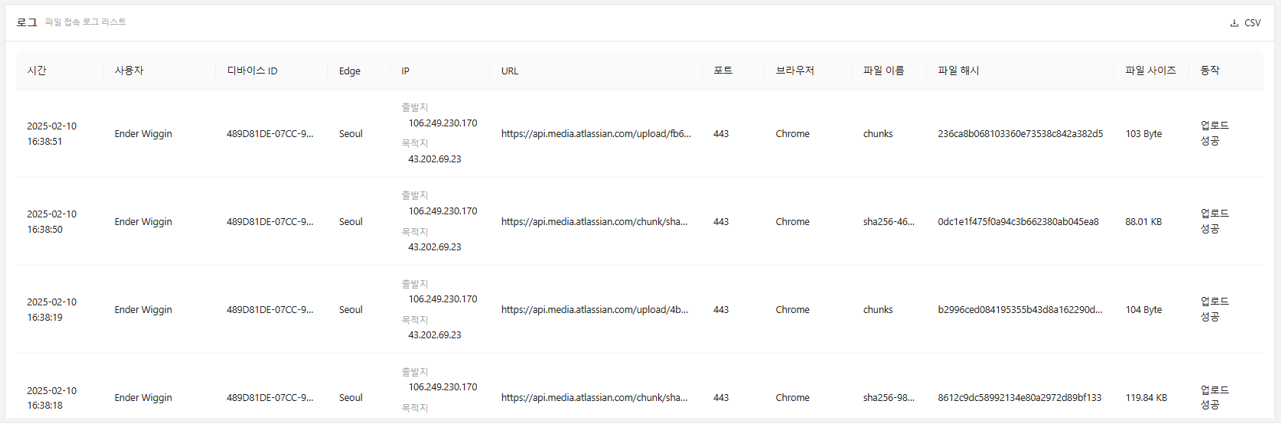Select the 디바이스 ID column header
The image size is (1281, 423).
(252, 71)
